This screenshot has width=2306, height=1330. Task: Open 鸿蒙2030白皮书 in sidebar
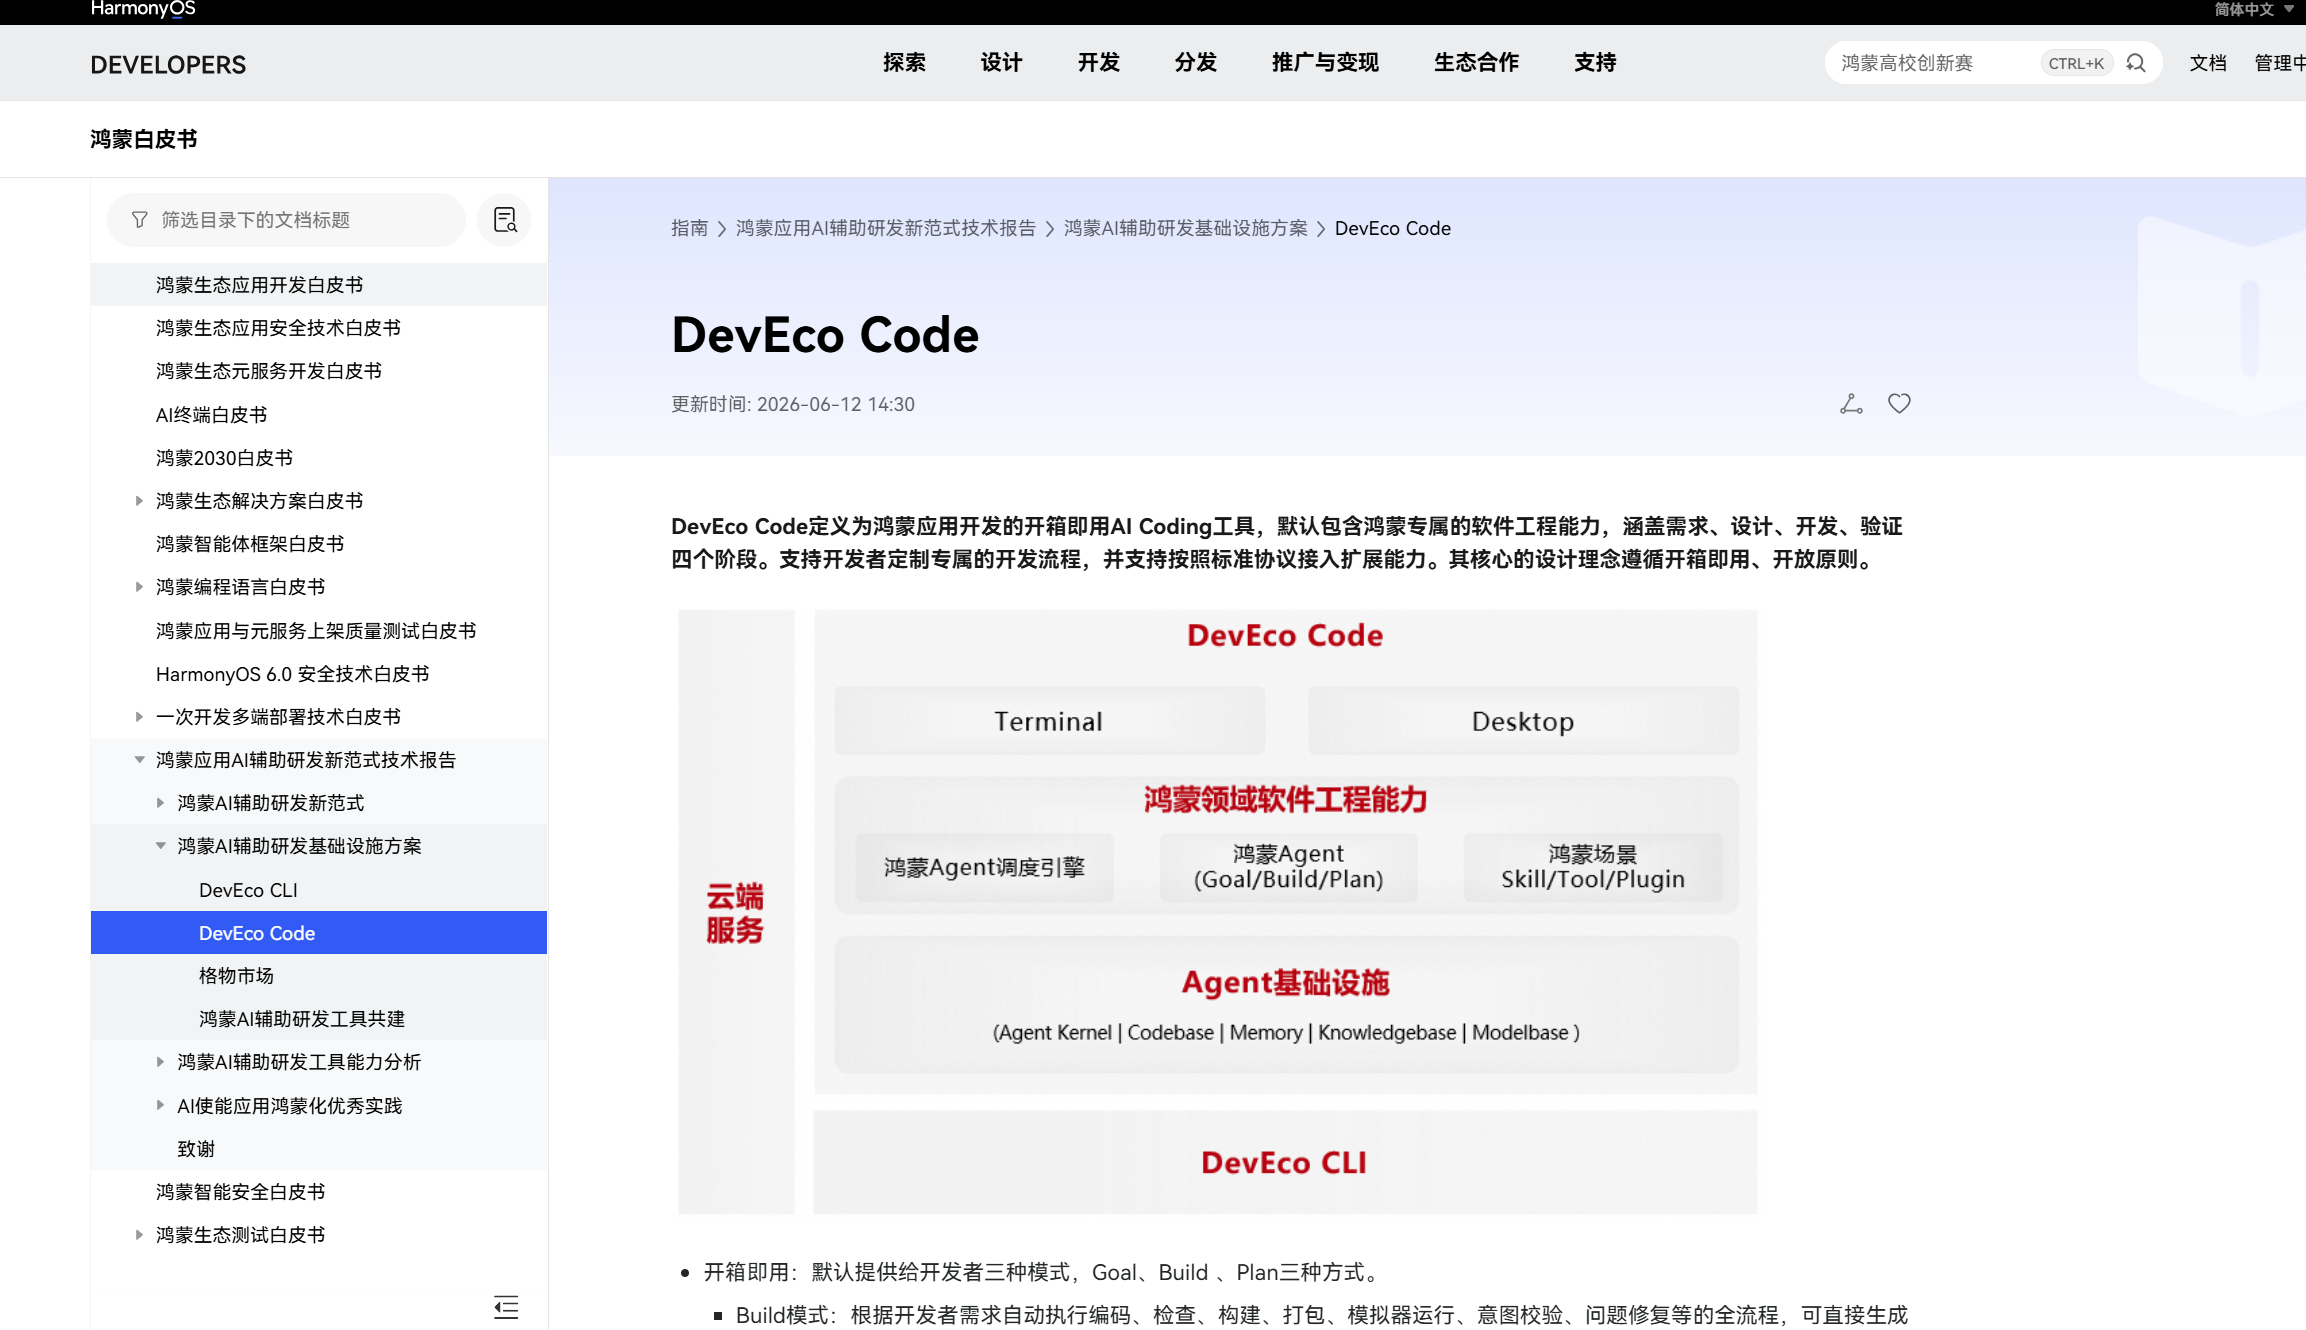[x=319, y=458]
